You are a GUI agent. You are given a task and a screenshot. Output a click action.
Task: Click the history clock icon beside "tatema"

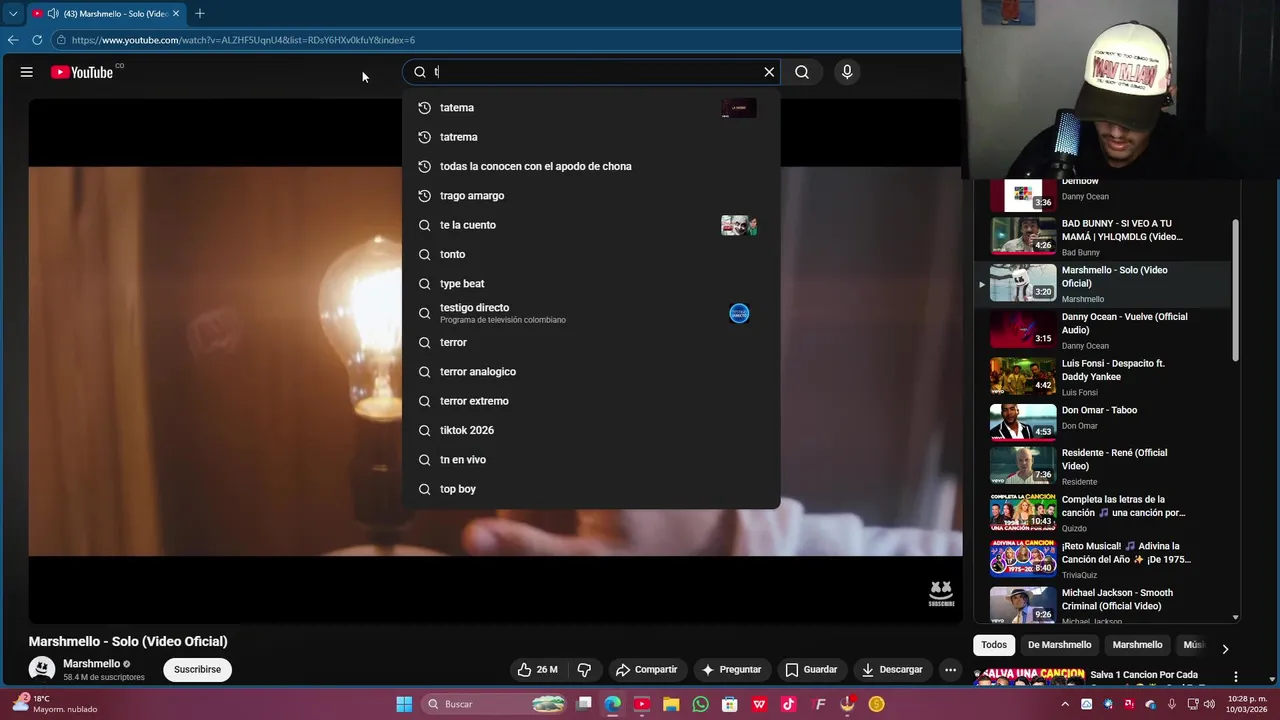click(424, 108)
